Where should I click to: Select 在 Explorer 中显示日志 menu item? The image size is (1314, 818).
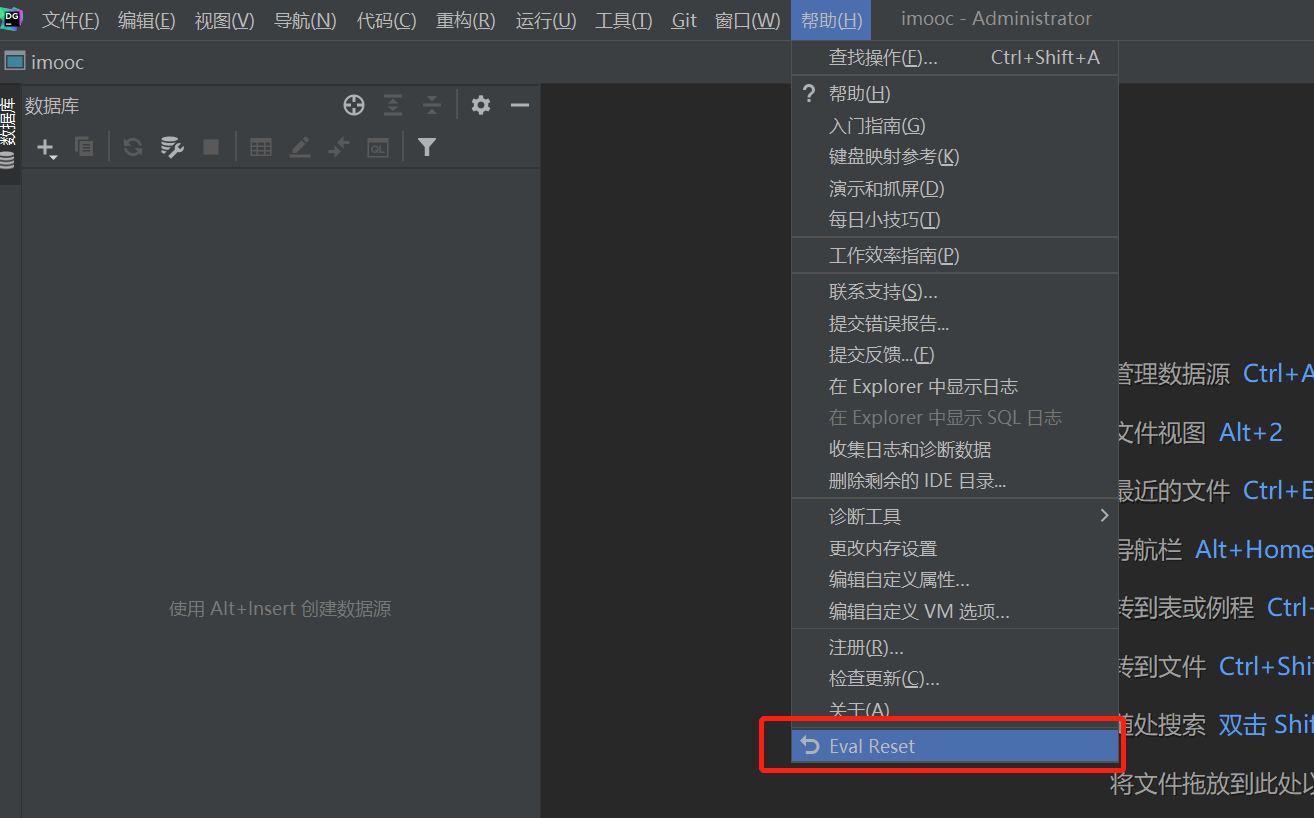[x=955, y=386]
